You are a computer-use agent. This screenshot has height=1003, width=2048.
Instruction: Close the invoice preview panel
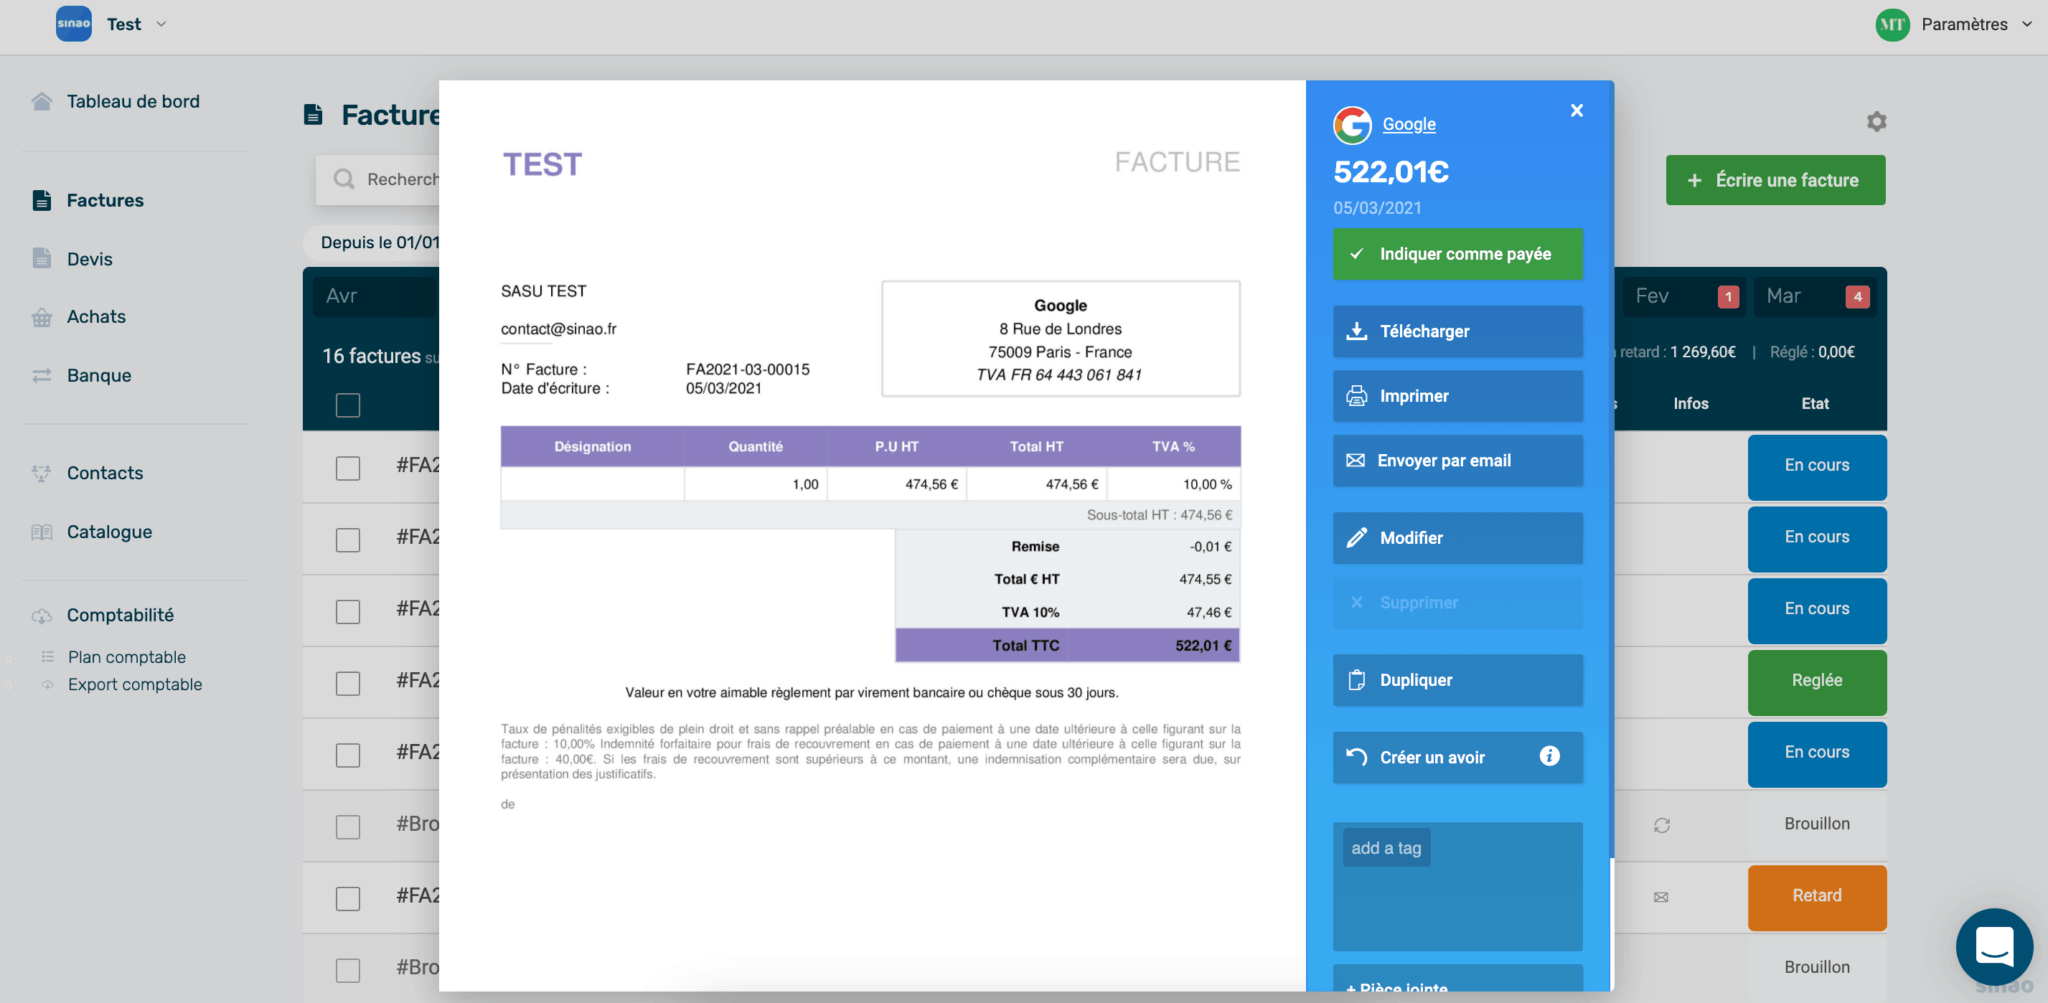[x=1577, y=111]
